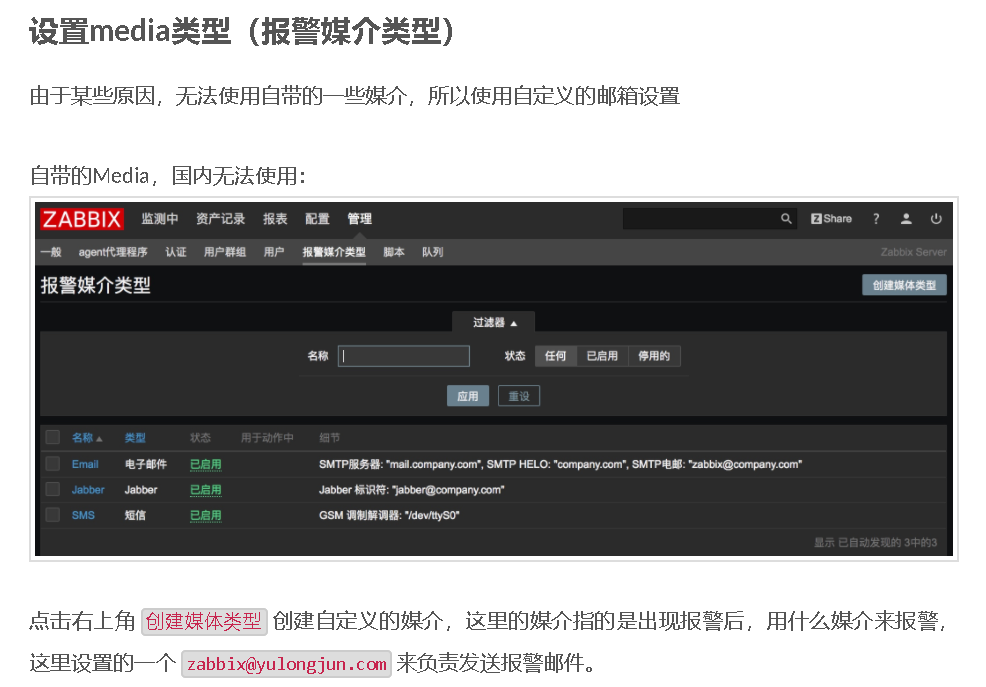Click the GSM 调制解调器 details text
The image size is (986, 687).
[389, 515]
